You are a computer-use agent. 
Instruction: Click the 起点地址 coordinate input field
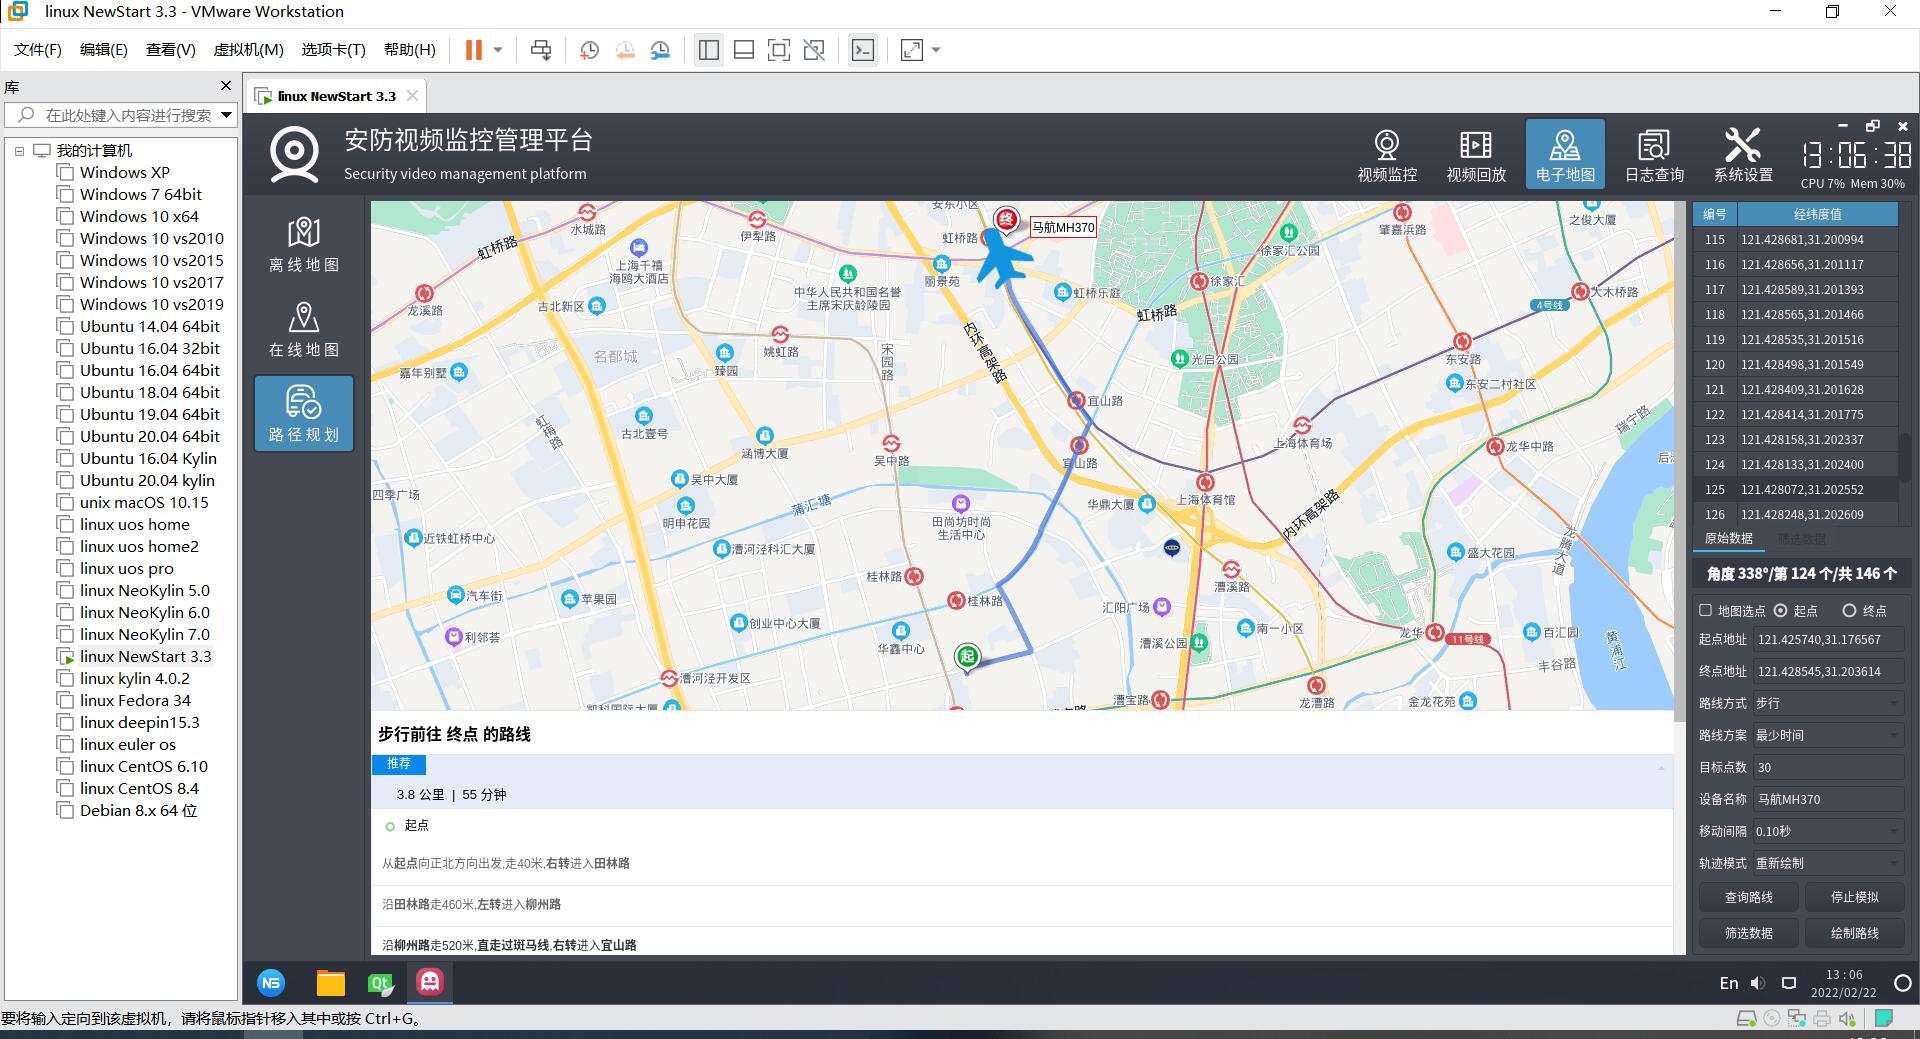(x=1826, y=639)
